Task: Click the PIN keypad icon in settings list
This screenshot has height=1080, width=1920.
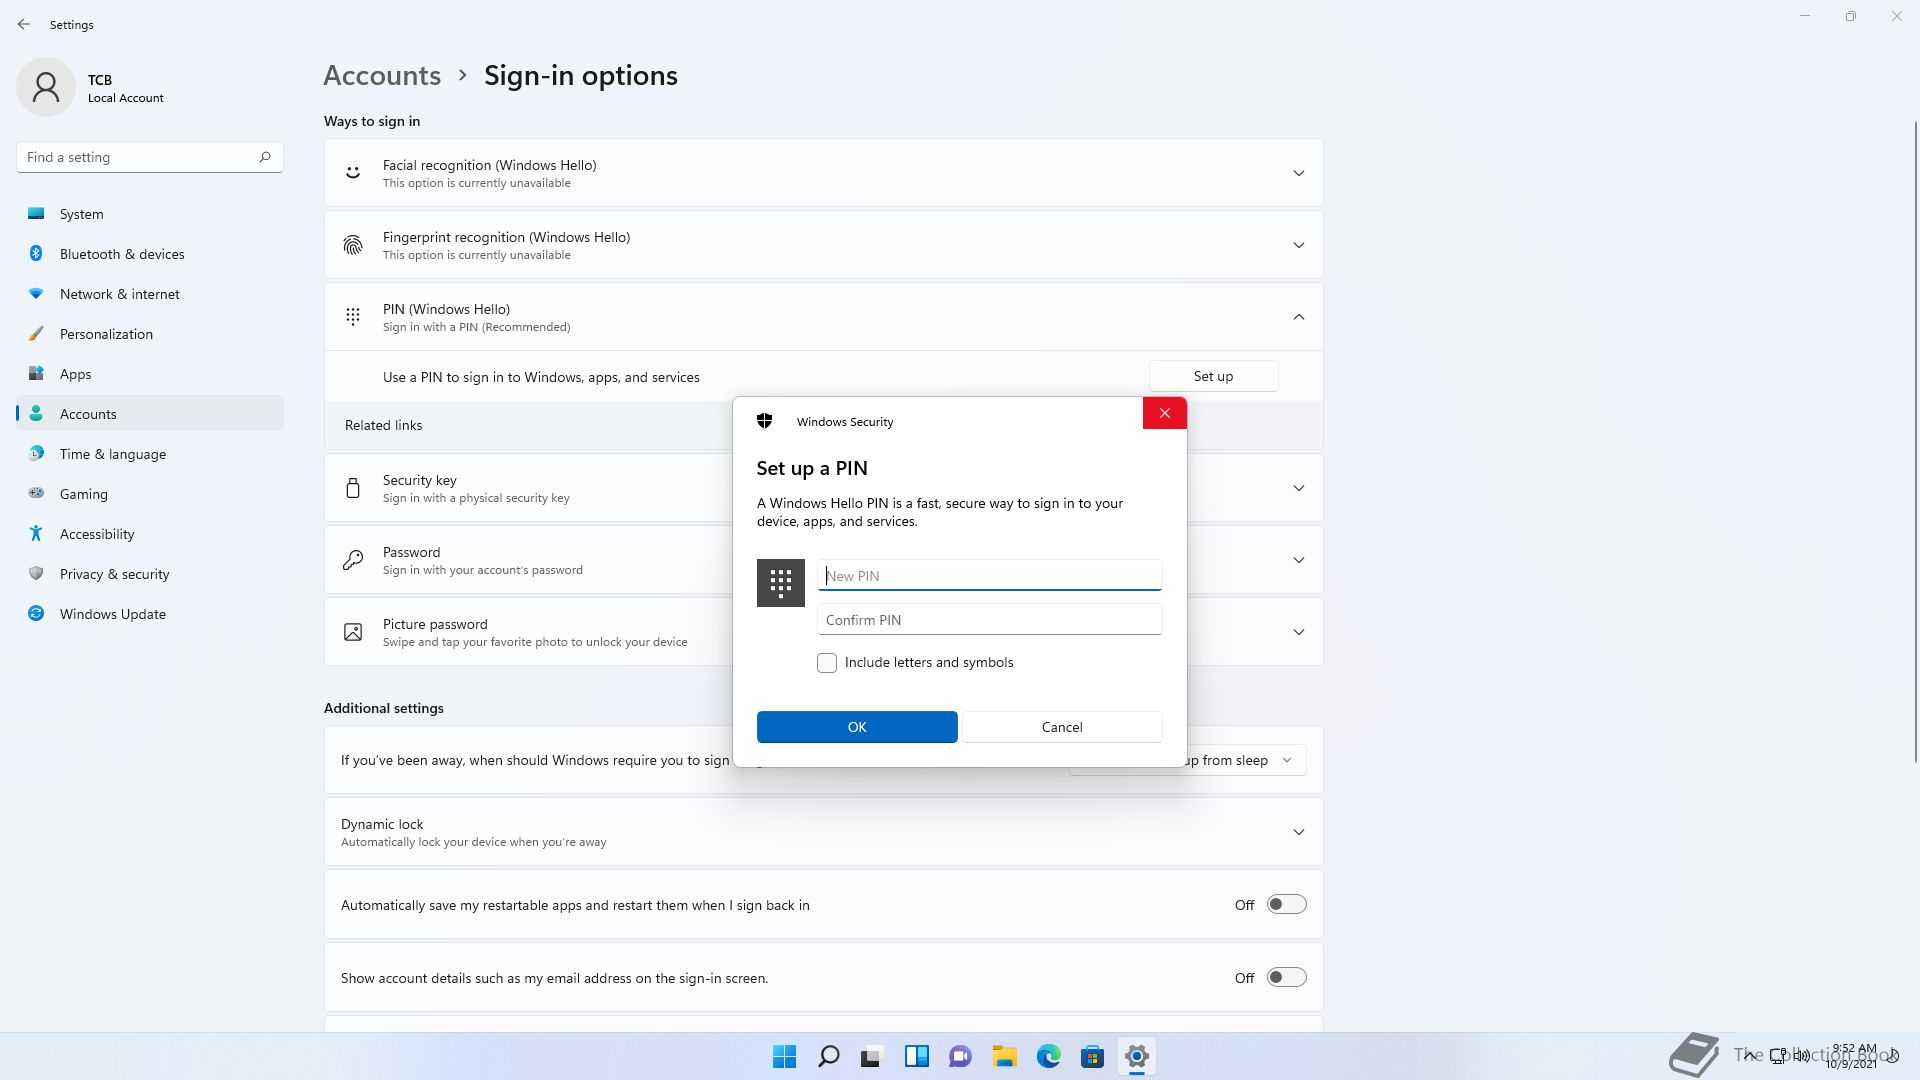Action: click(x=353, y=317)
